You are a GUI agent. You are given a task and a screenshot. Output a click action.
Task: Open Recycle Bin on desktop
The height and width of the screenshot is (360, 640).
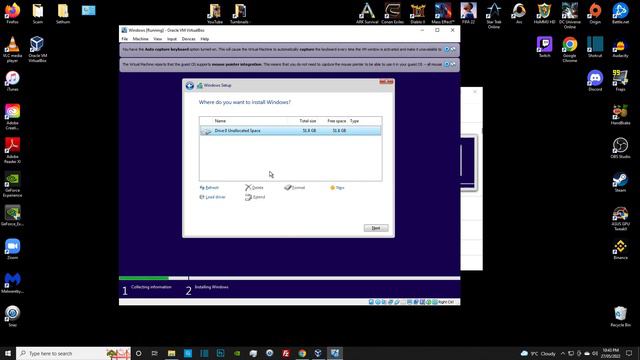(620, 316)
